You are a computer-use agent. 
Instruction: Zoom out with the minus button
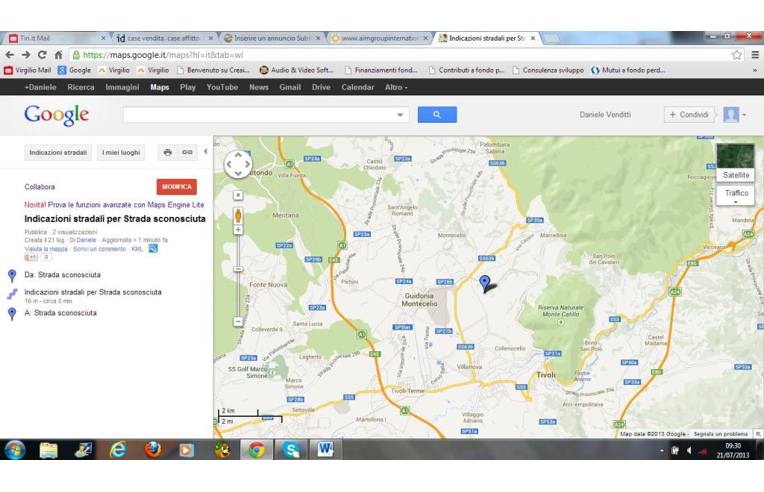tap(238, 321)
